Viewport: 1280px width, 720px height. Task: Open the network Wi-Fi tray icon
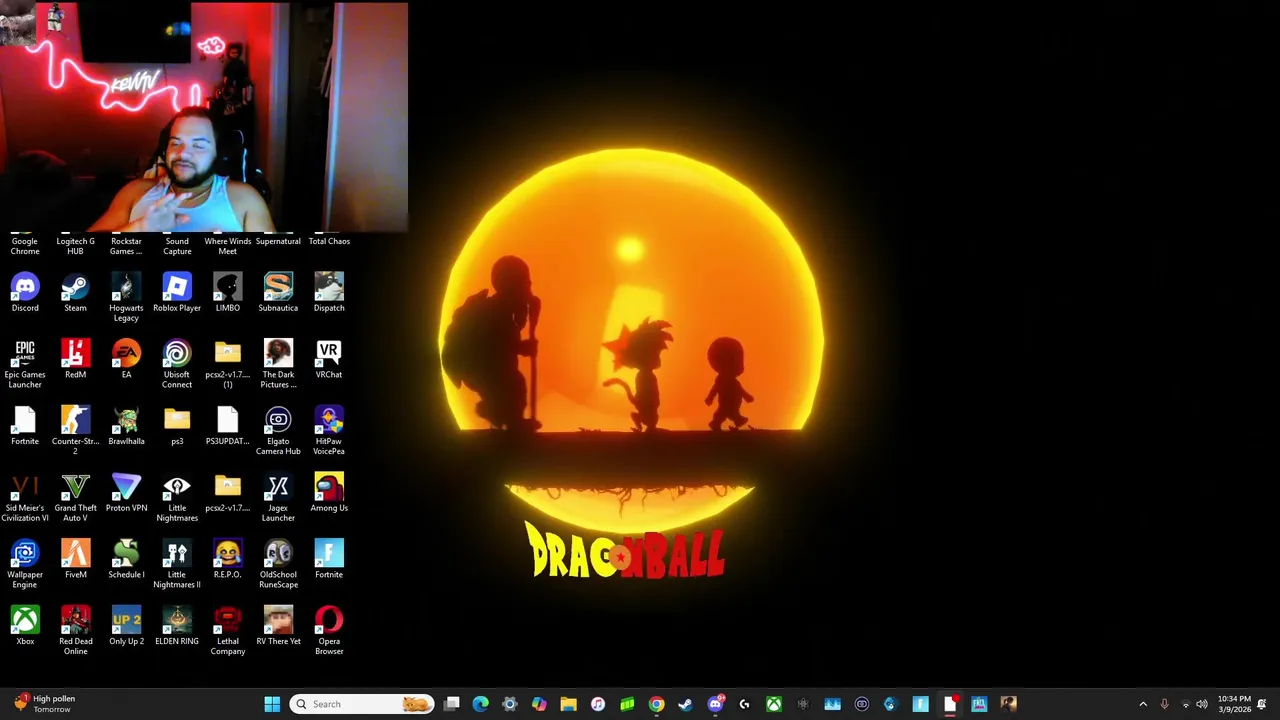tap(1185, 704)
